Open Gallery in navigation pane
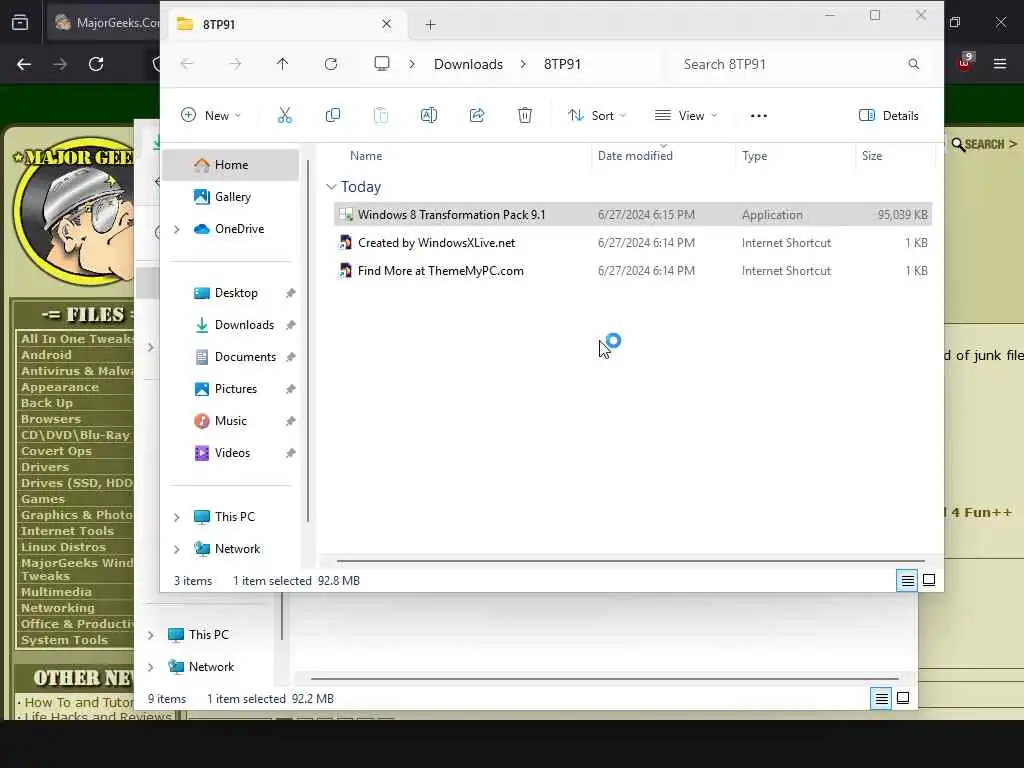The image size is (1024, 768). [230, 197]
